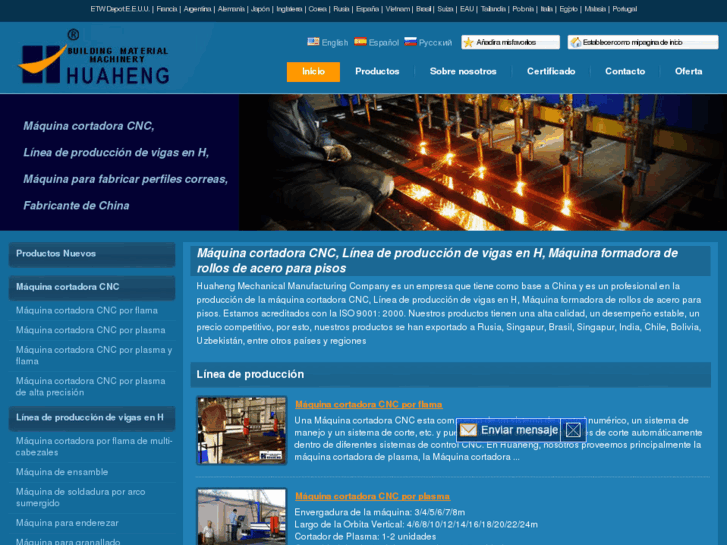Open the Suiza country link
Viewport: 727px width, 545px height.
click(x=445, y=9)
